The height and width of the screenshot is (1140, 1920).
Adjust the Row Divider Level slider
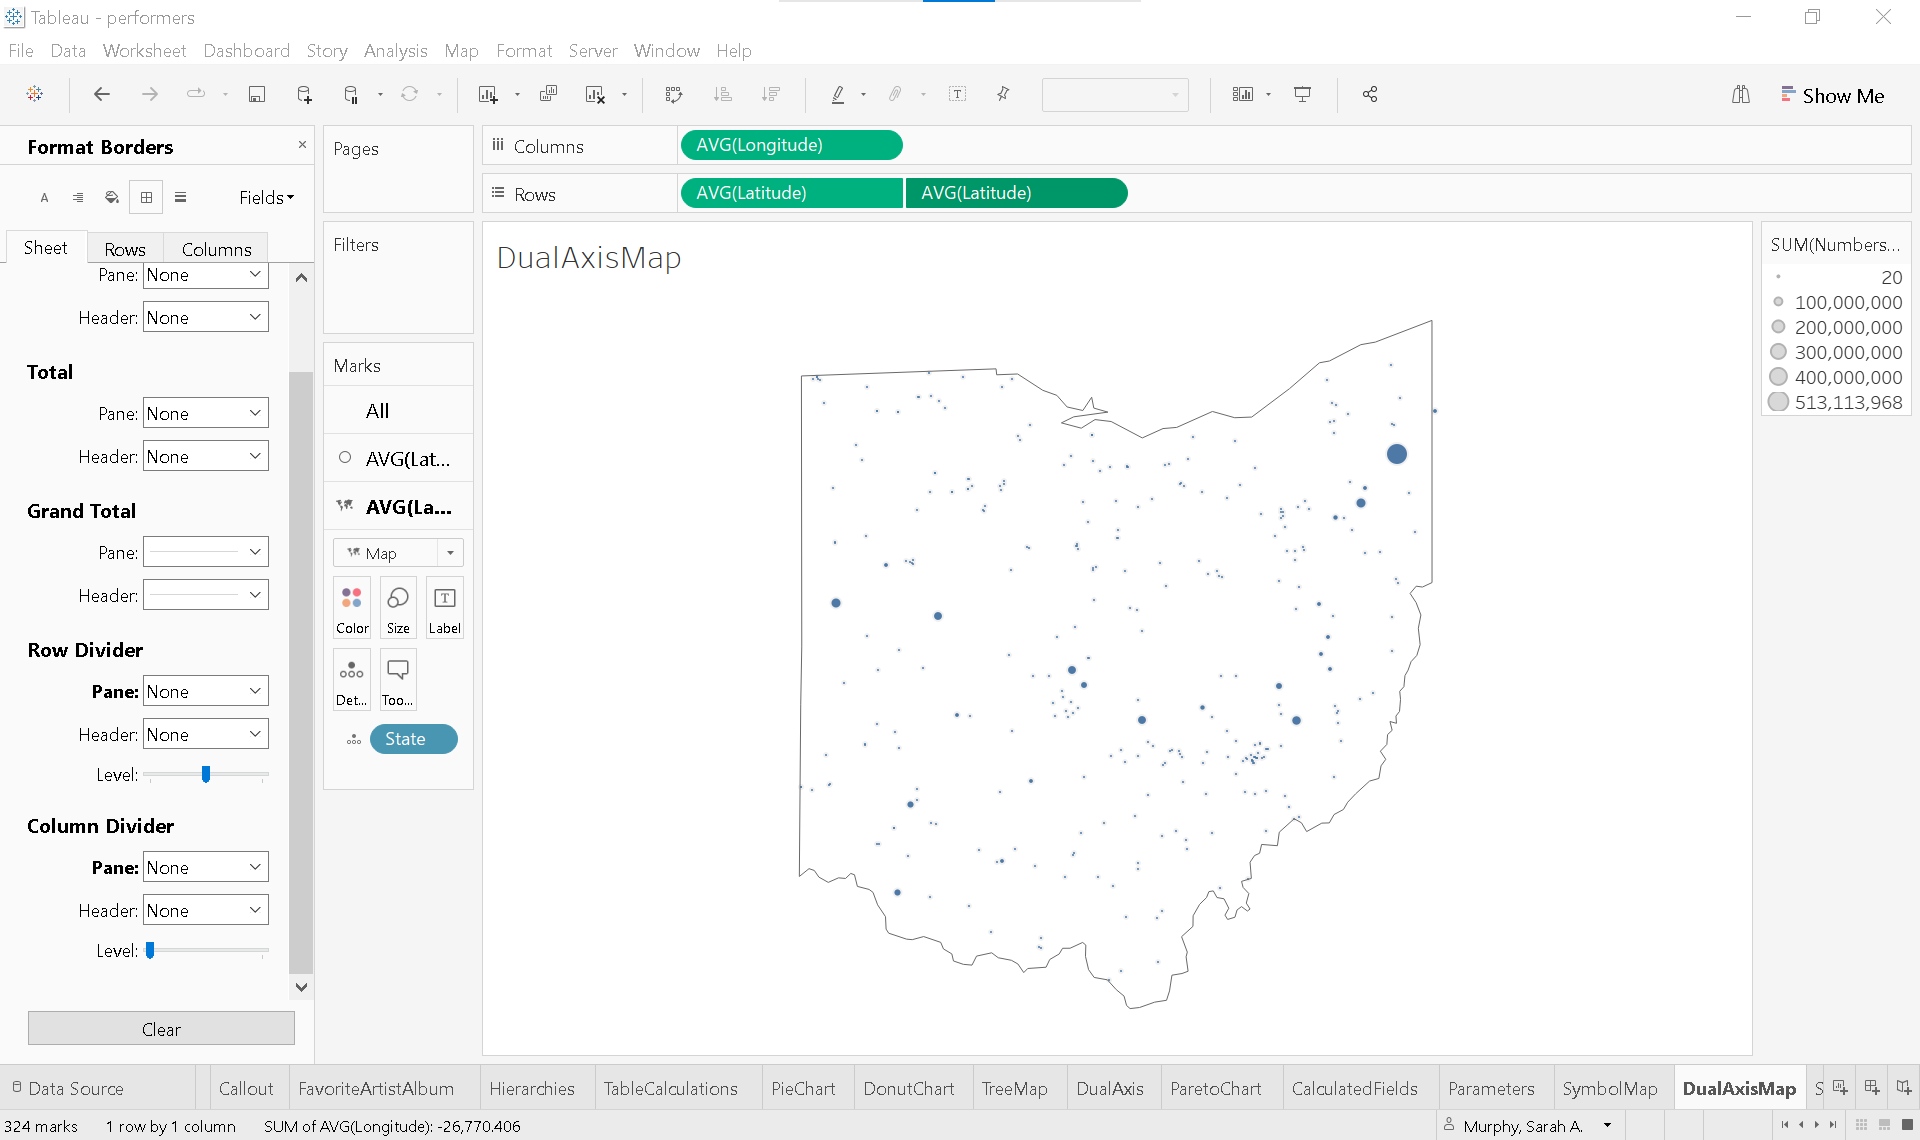(206, 775)
